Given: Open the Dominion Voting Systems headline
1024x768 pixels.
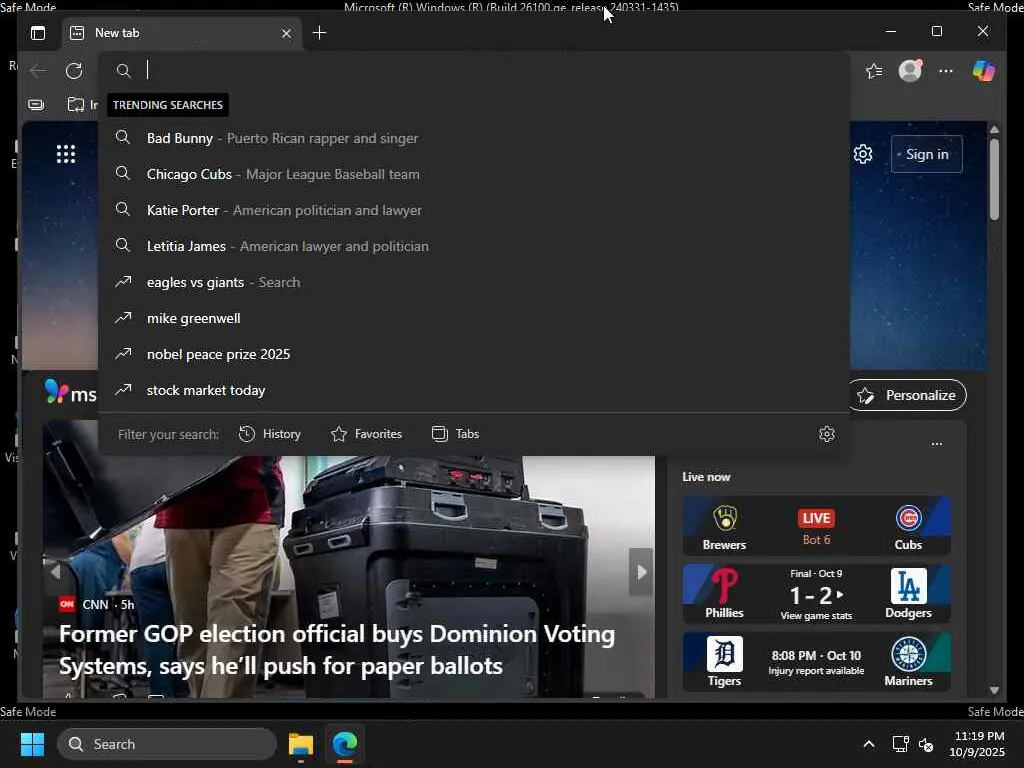Looking at the screenshot, I should (337, 650).
